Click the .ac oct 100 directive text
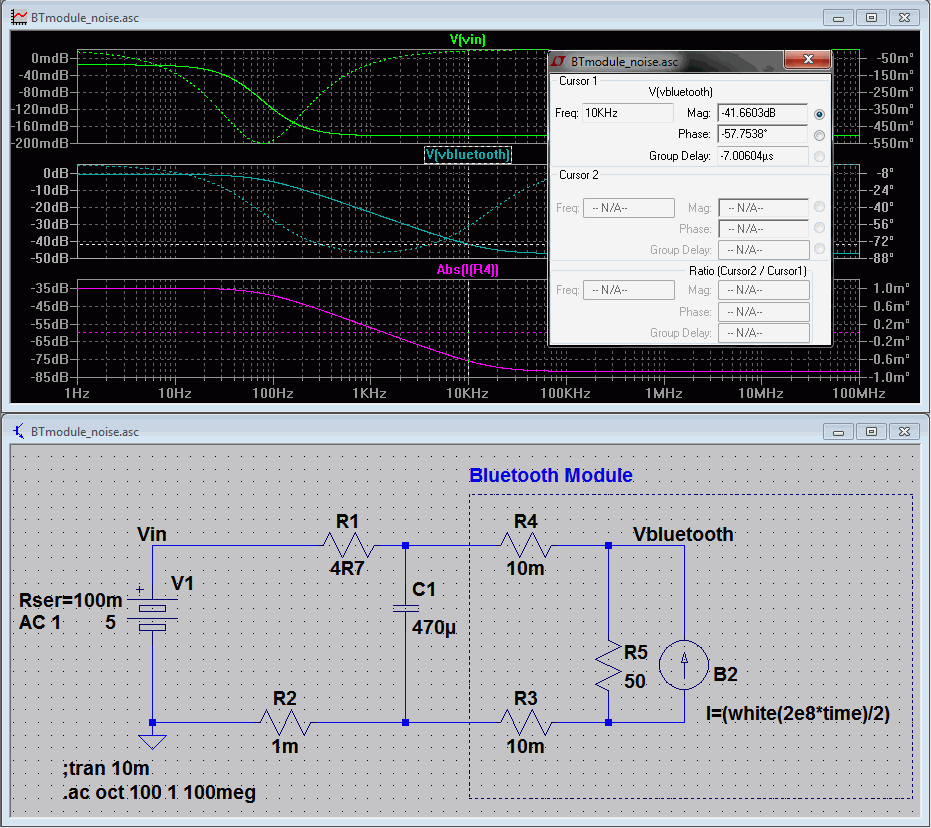The image size is (931, 828). pyautogui.click(x=160, y=793)
